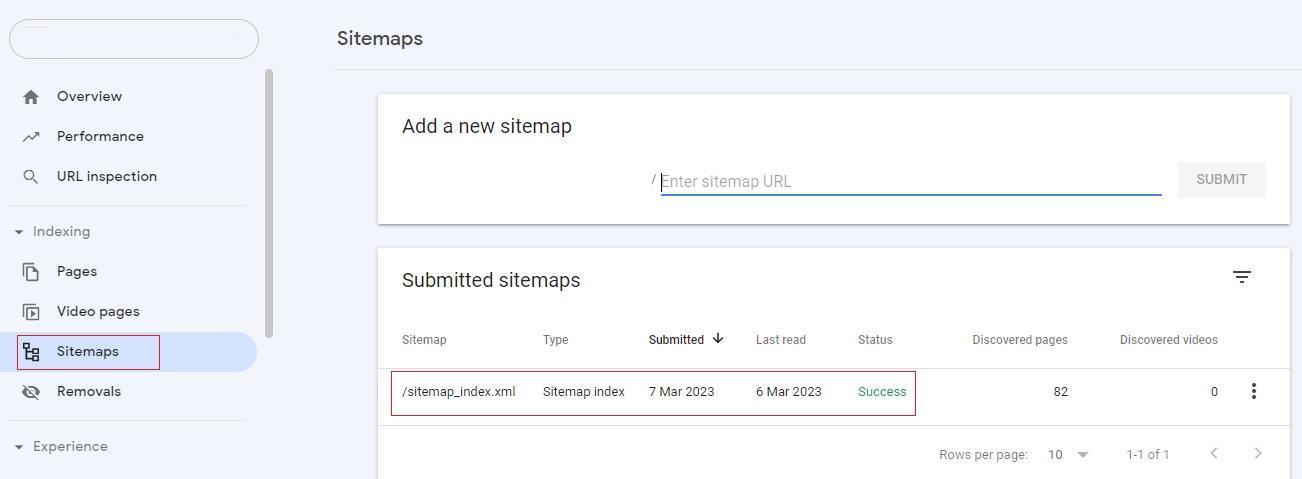Collapse the Indexing section
This screenshot has height=479, width=1302.
(x=19, y=232)
